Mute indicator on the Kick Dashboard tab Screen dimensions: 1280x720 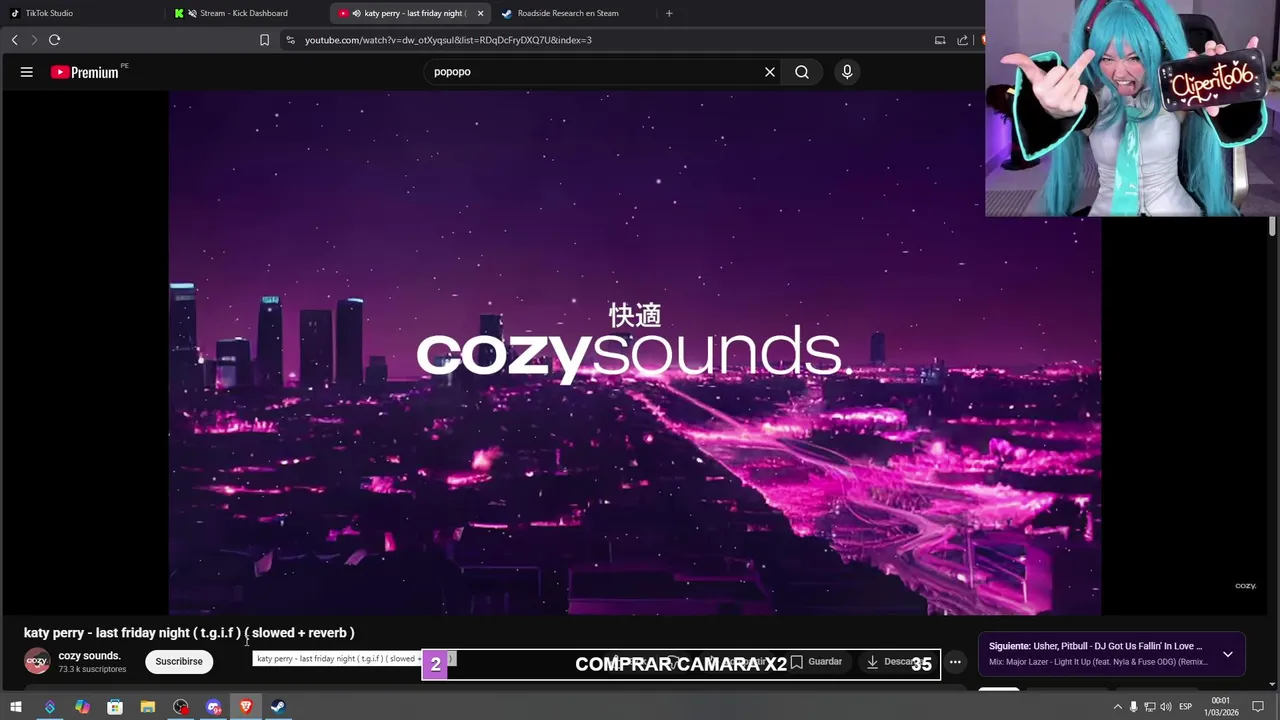click(x=192, y=13)
